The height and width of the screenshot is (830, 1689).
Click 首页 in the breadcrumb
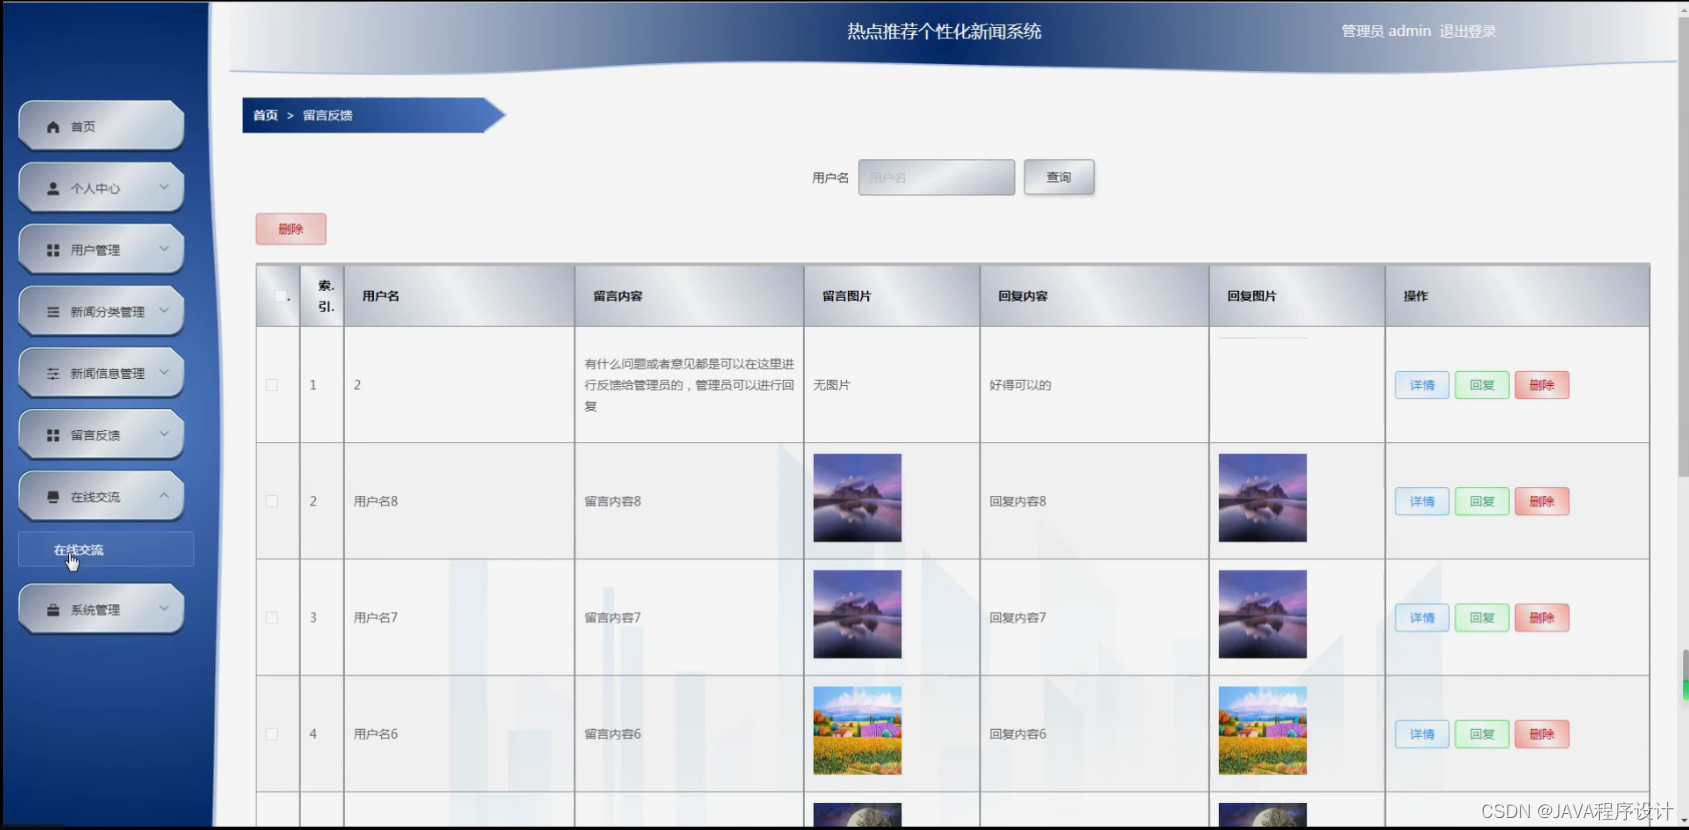pyautogui.click(x=265, y=115)
